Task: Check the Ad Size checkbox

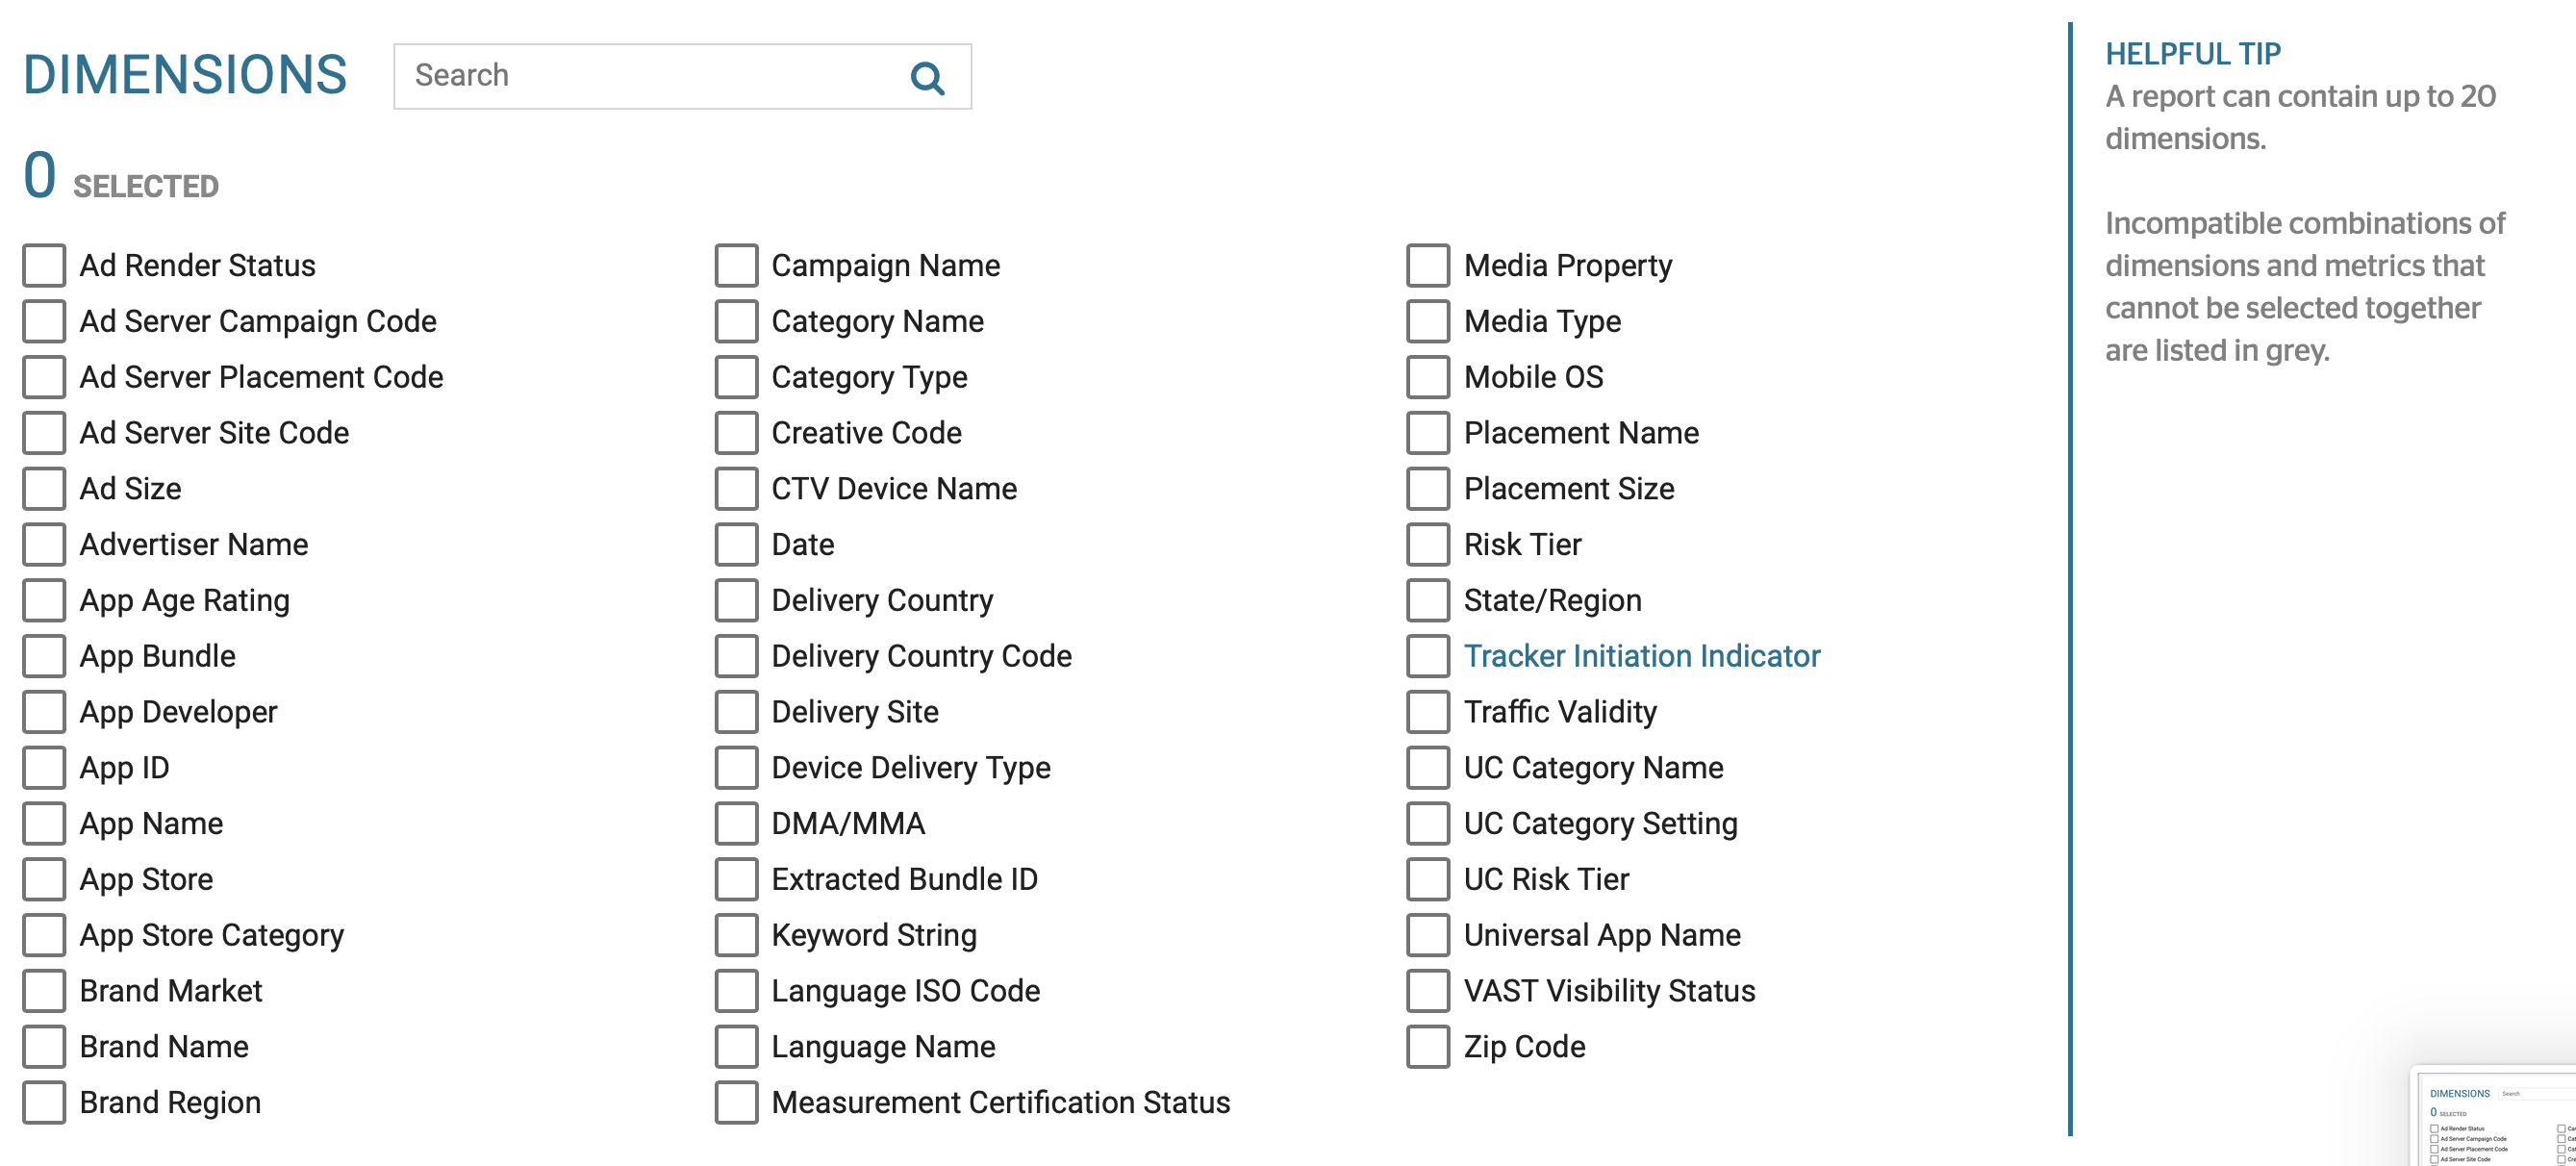Action: (x=44, y=488)
